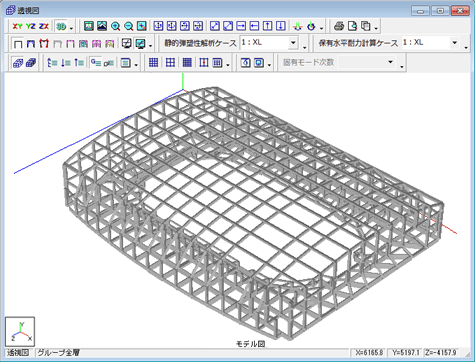Toggle the group (G) list display
This screenshot has width=475, height=362.
[x=96, y=62]
